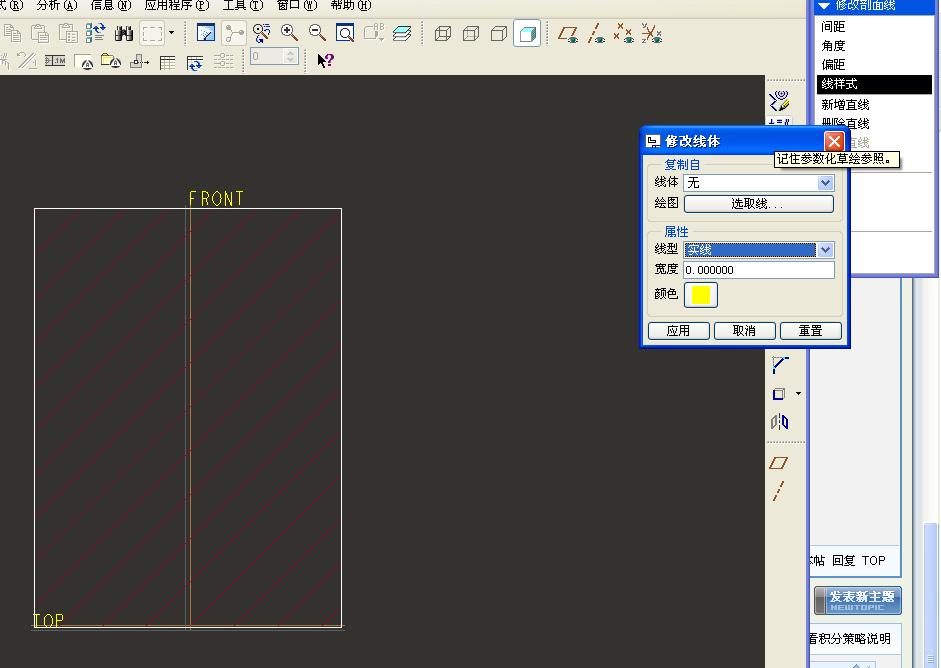Click the corner chamfer sketch icon
Image resolution: width=941 pixels, height=668 pixels.
[780, 364]
